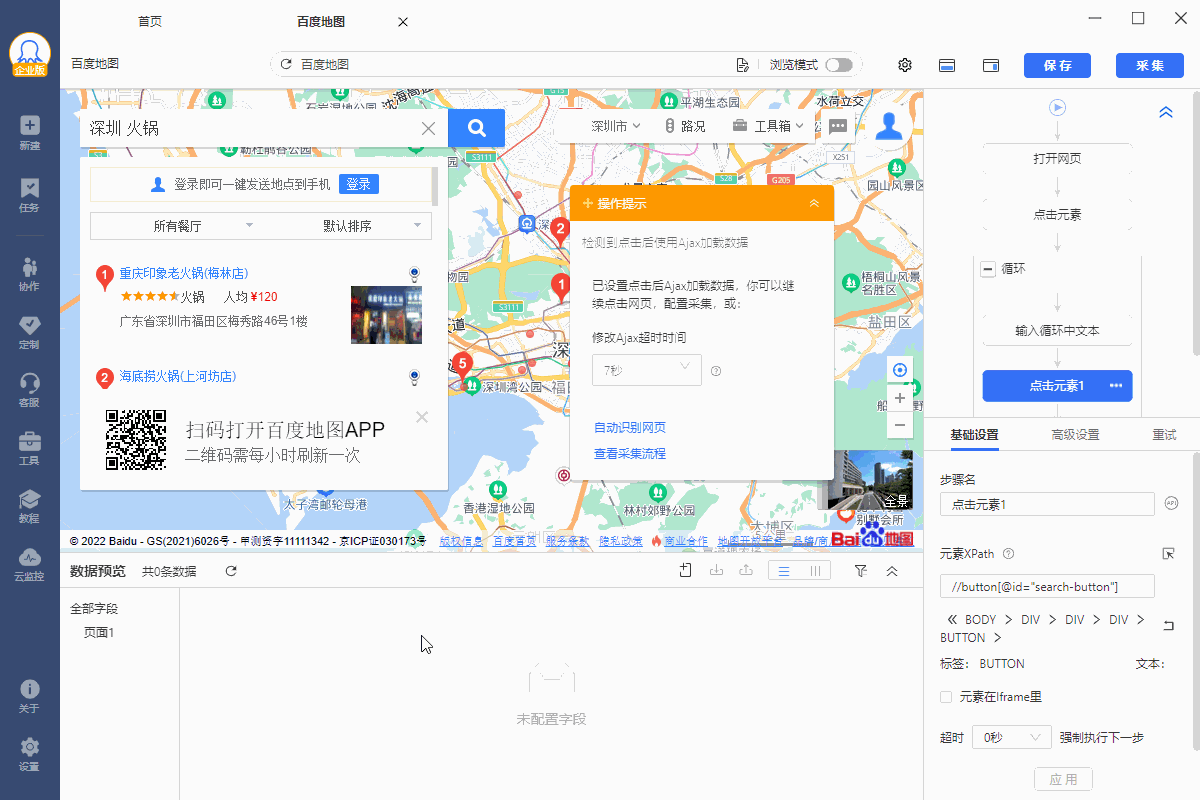Click the blue 登录 button

(359, 184)
